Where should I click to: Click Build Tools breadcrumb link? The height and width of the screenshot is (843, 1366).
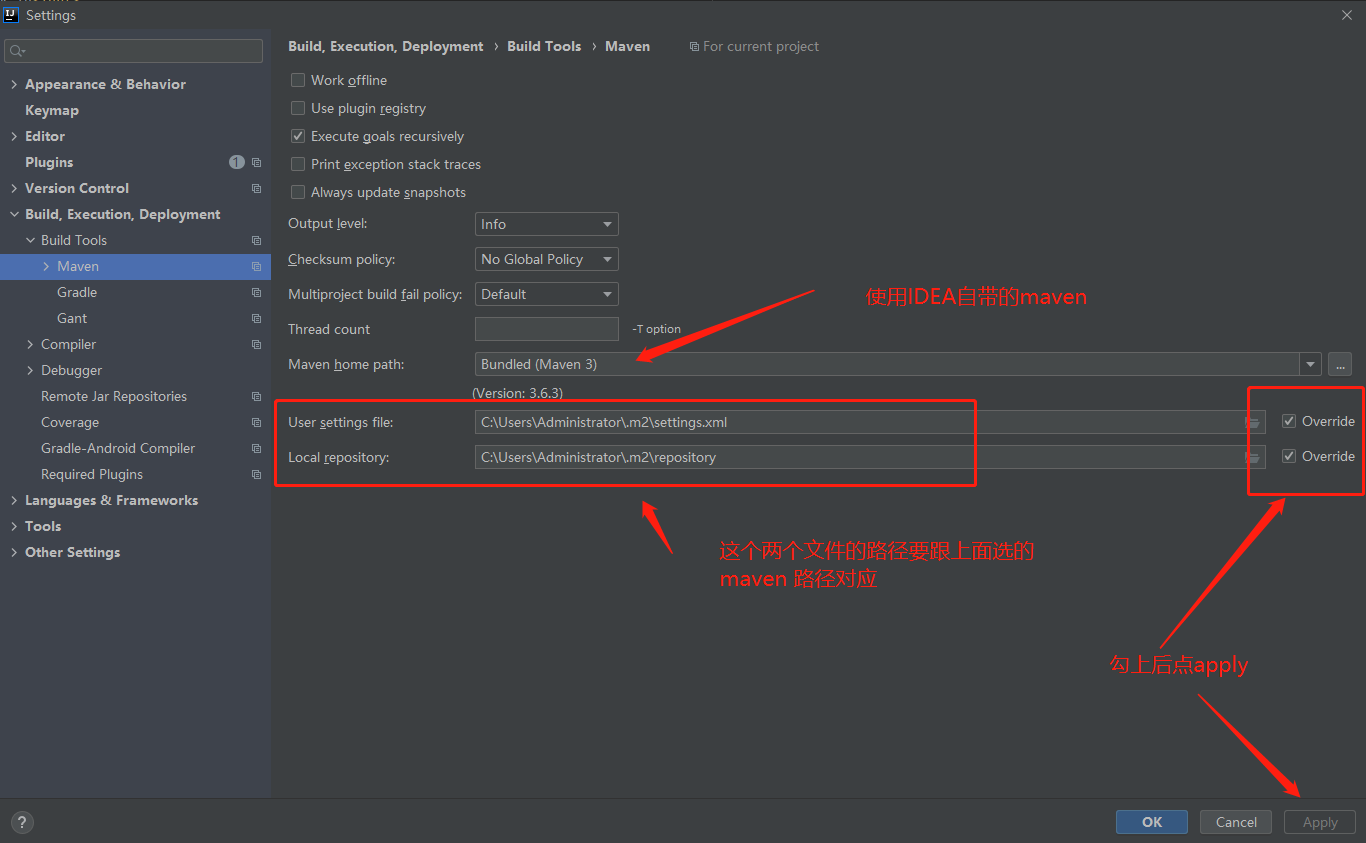coord(544,46)
